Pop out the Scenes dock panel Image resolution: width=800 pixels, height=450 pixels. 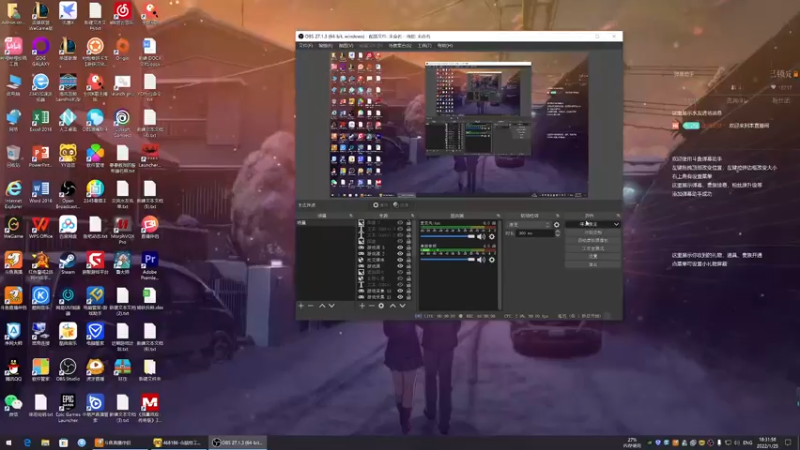(x=351, y=216)
